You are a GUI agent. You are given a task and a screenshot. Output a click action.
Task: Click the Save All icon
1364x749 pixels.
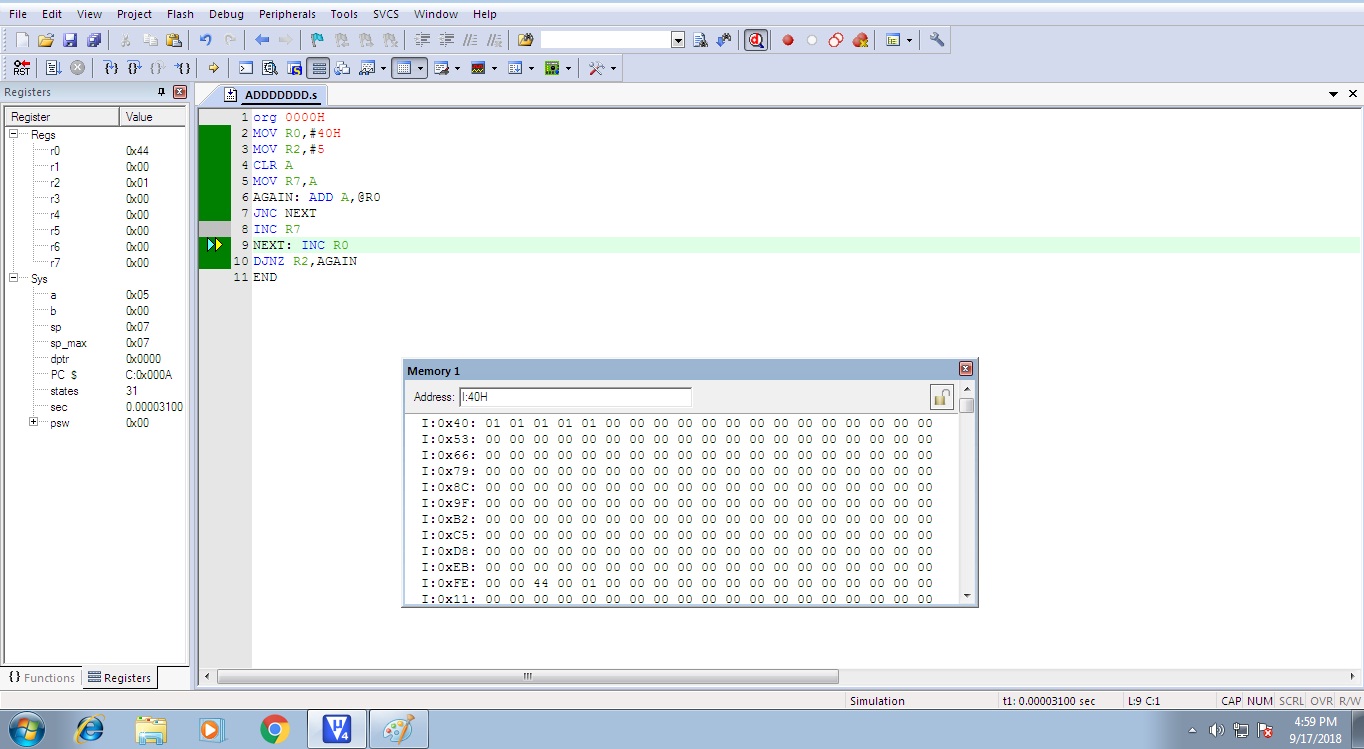pyautogui.click(x=94, y=40)
